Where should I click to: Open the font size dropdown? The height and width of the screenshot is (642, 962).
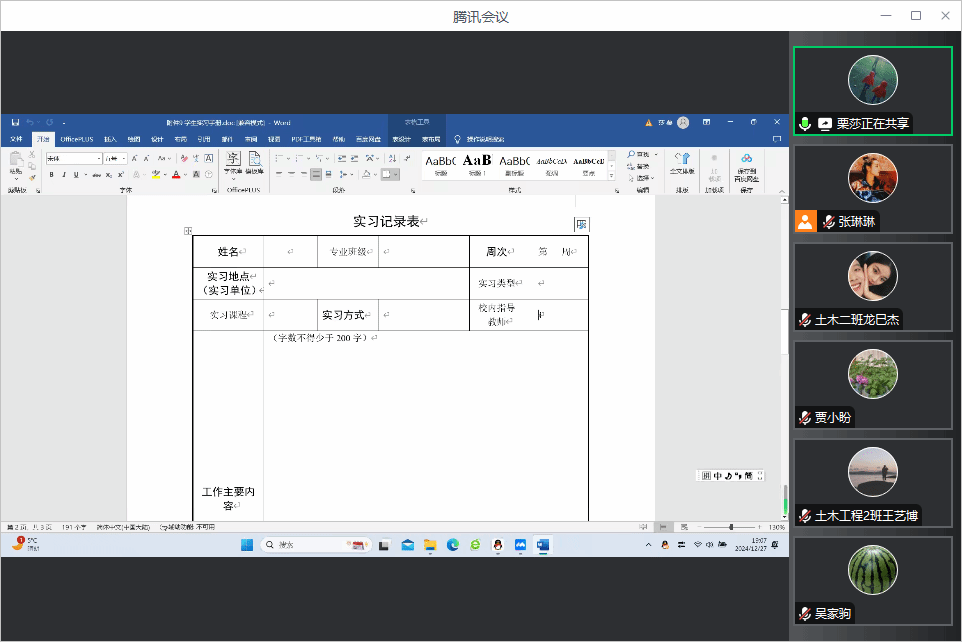pyautogui.click(x=116, y=158)
